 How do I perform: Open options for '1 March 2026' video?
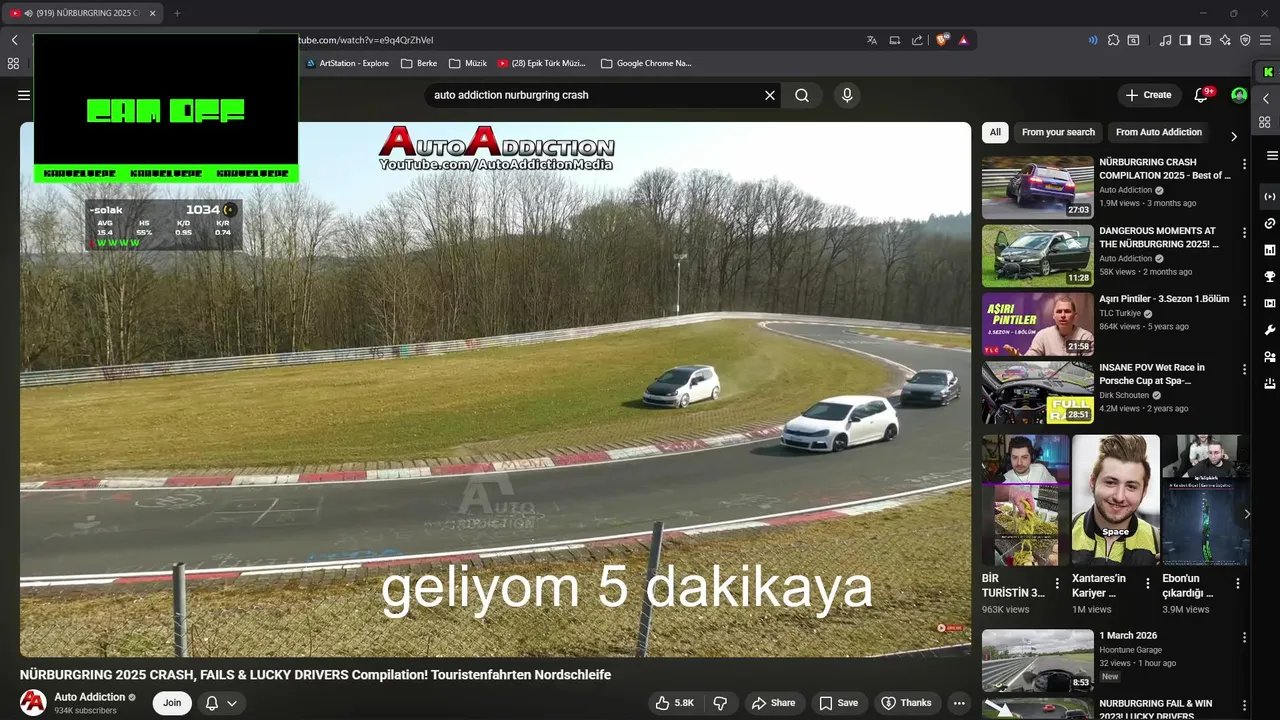point(1244,637)
